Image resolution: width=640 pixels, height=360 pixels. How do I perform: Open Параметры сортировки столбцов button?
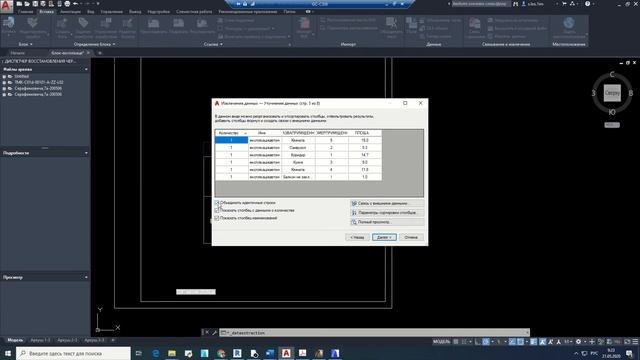pos(387,213)
